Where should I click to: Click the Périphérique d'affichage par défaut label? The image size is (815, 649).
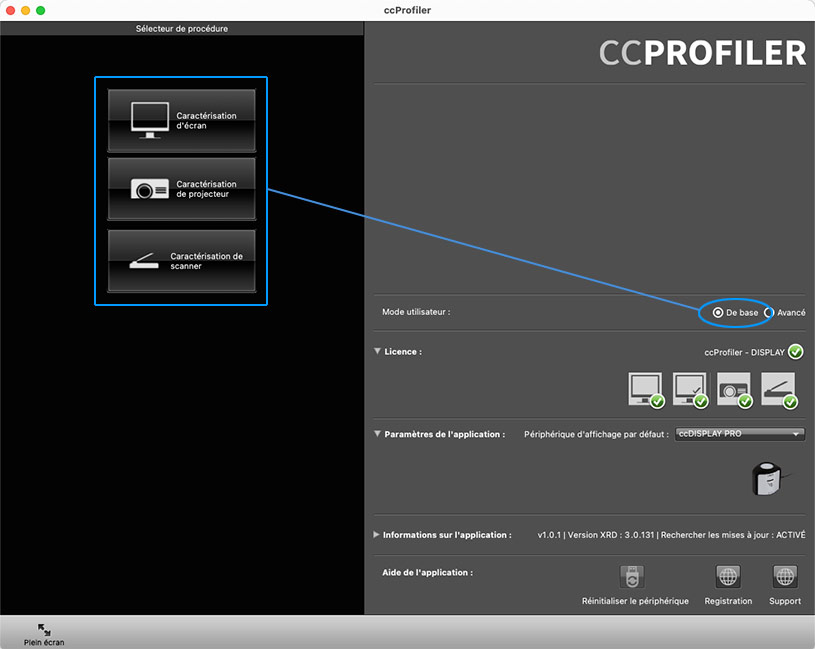click(x=596, y=434)
